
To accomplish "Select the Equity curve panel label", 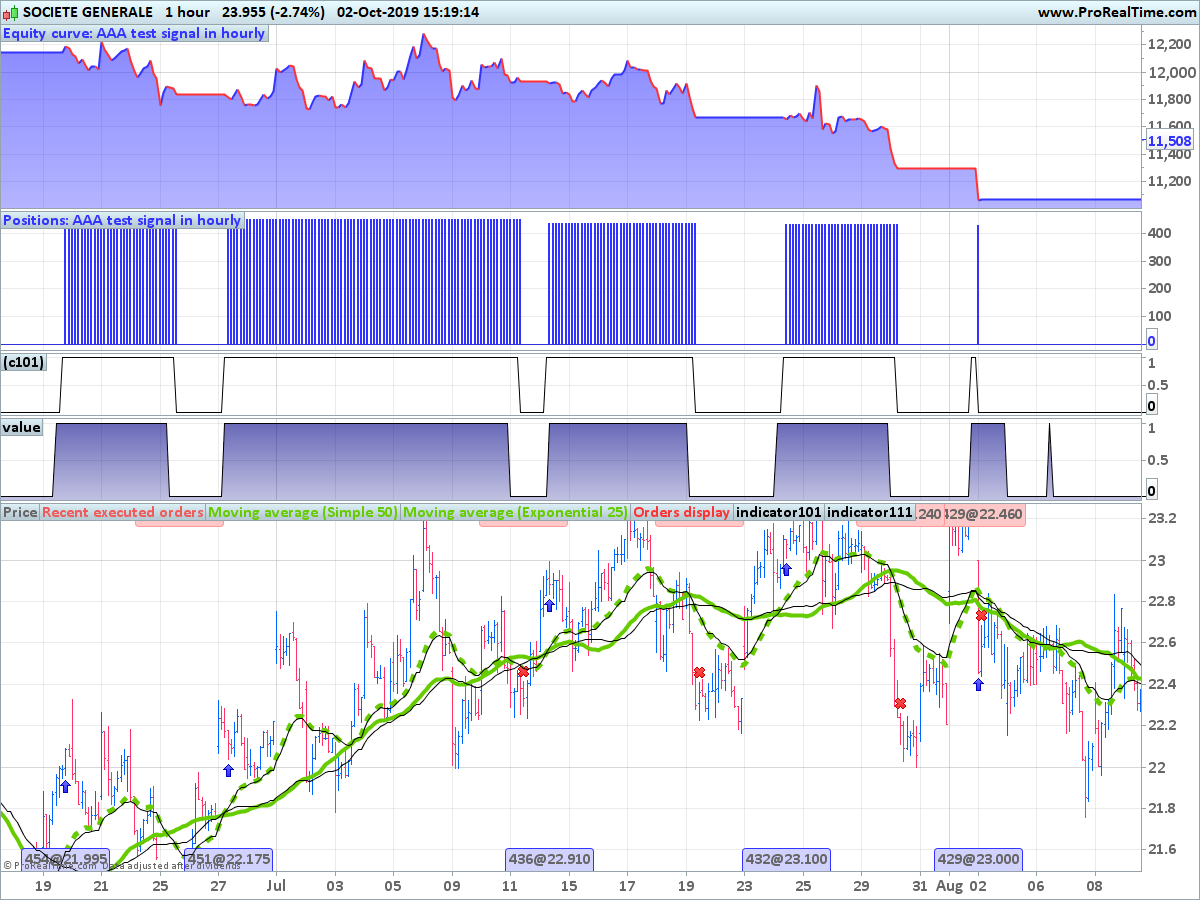I will 135,33.
